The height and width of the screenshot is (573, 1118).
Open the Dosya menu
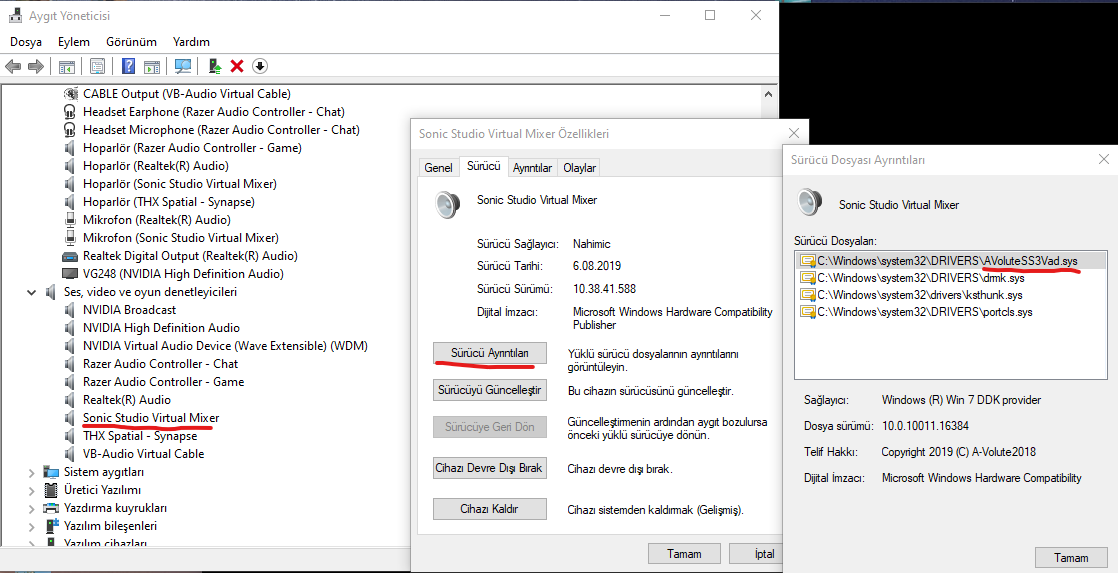click(26, 42)
